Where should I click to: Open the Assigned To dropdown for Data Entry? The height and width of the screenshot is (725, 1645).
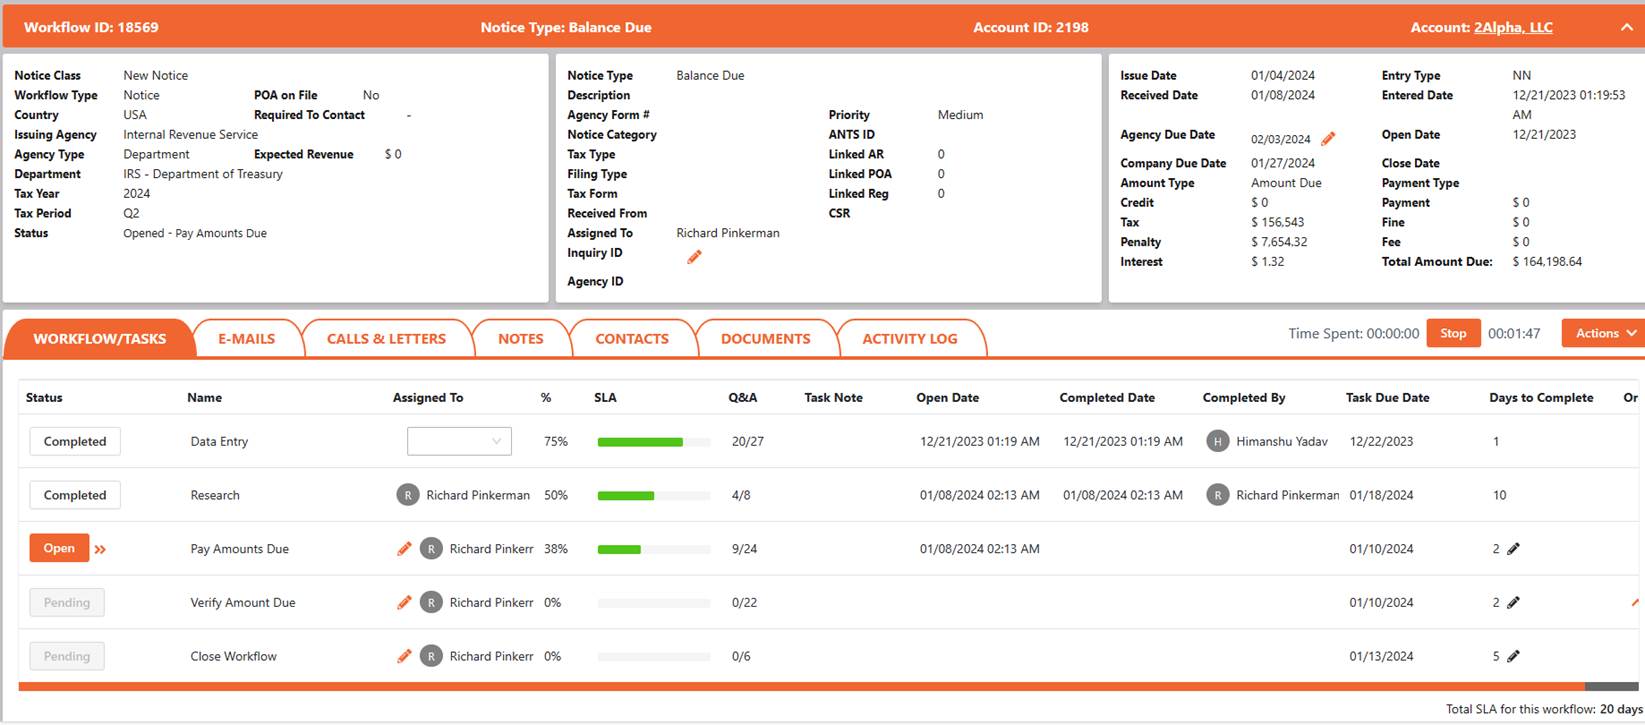(459, 441)
